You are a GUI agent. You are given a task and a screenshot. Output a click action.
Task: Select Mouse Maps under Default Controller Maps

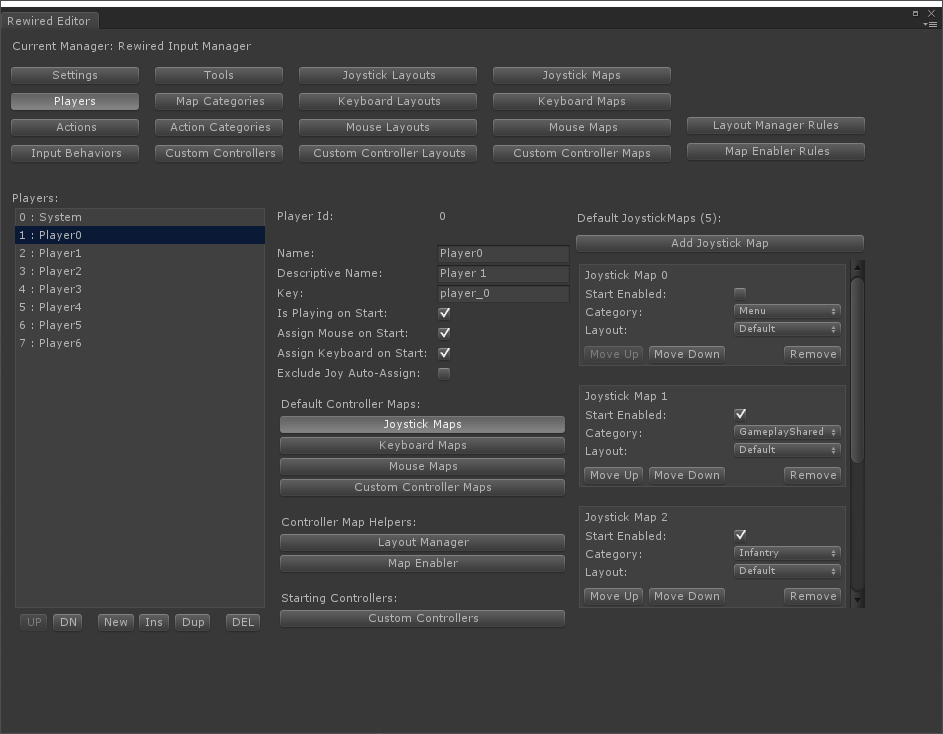[x=422, y=466]
